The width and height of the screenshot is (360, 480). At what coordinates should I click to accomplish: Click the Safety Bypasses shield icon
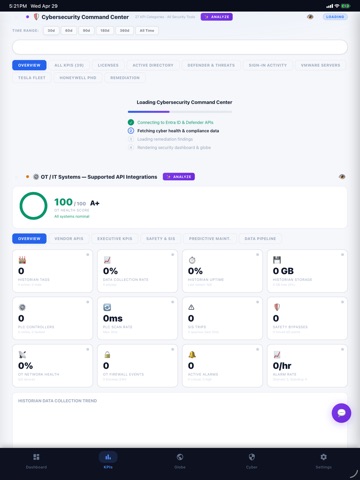[x=277, y=307]
